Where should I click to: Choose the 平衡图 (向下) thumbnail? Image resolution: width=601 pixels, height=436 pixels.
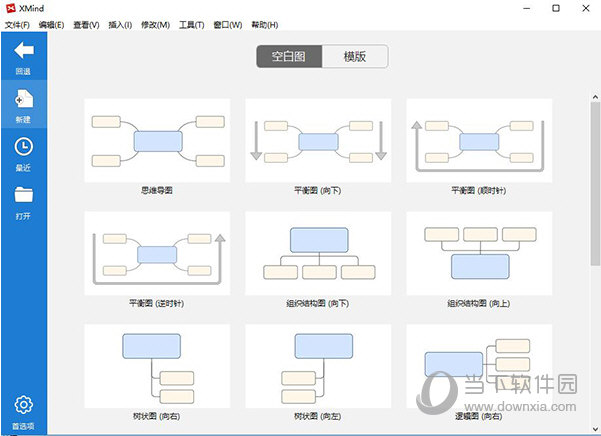coord(318,141)
